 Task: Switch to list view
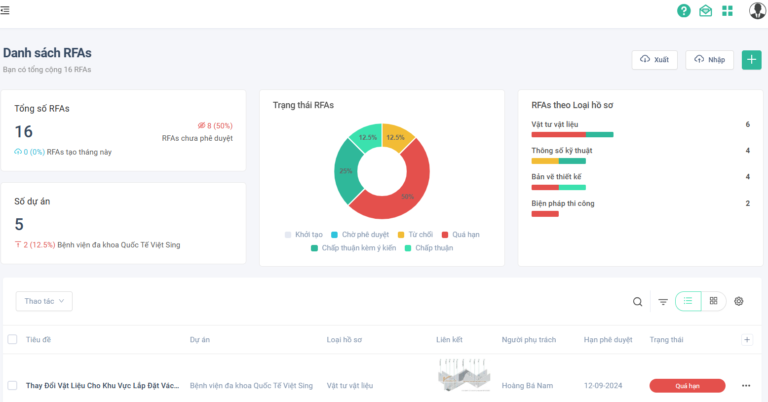[x=688, y=301]
